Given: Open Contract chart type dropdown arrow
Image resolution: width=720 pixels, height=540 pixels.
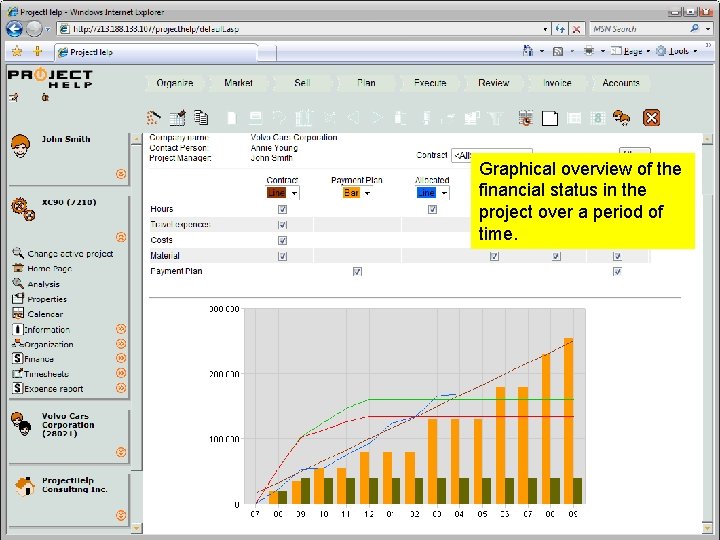Looking at the screenshot, I should pos(294,193).
